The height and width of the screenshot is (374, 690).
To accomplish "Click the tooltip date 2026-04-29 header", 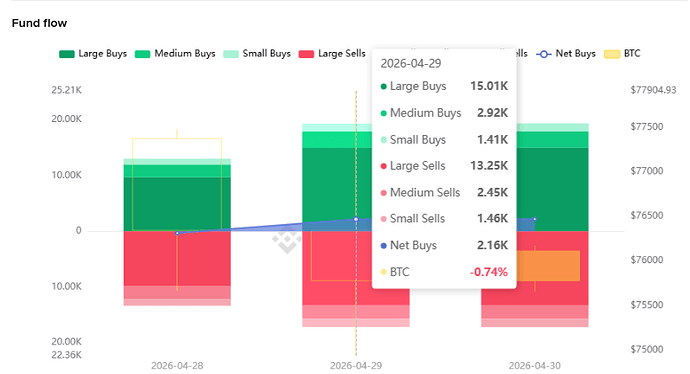I will (x=411, y=64).
